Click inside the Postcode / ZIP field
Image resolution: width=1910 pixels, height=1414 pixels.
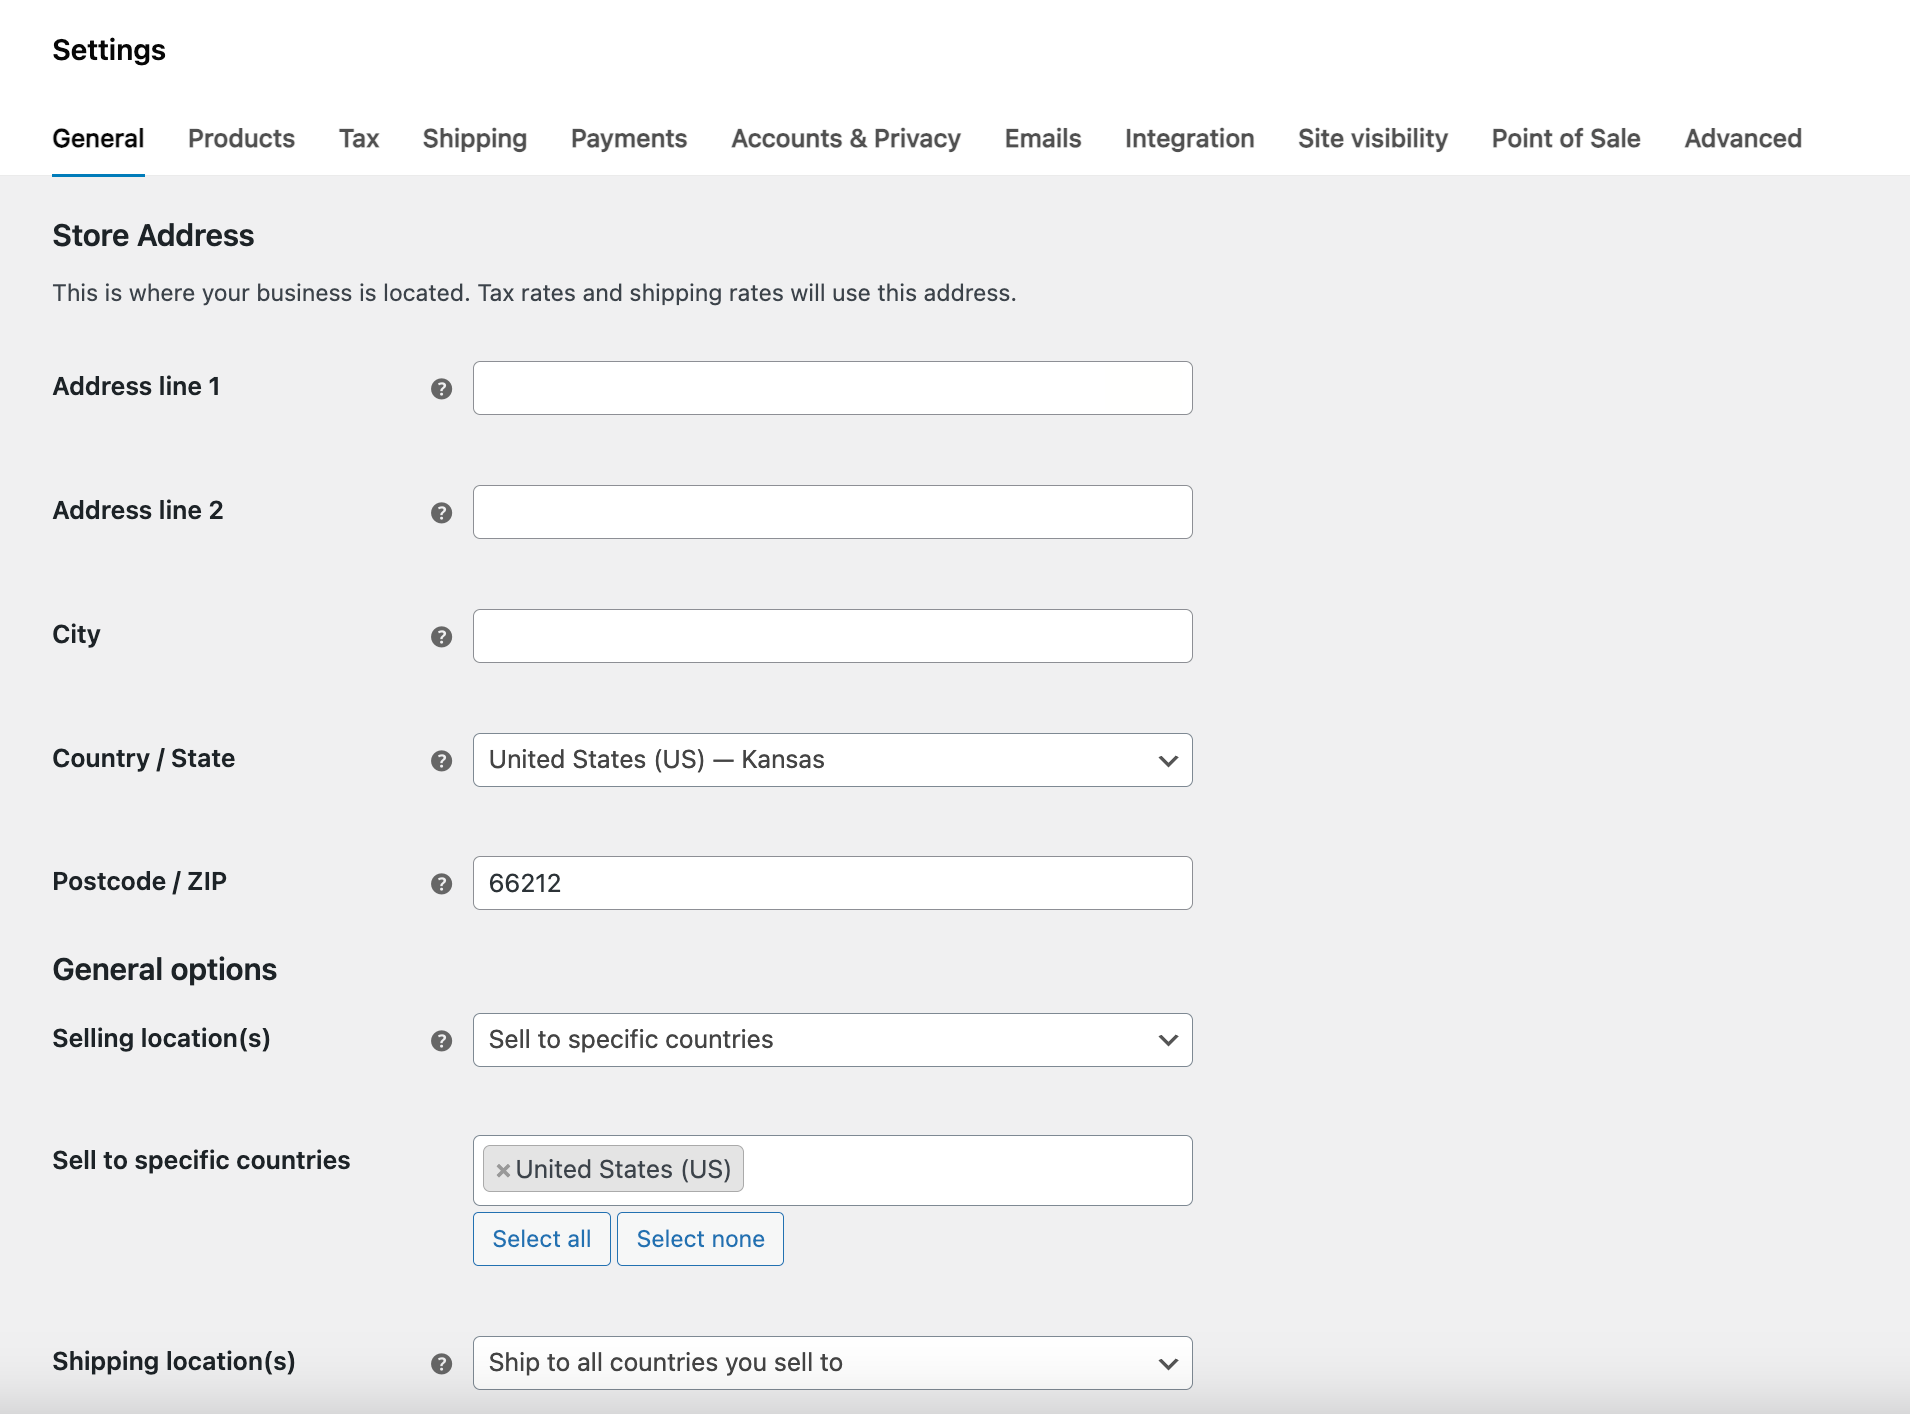pyautogui.click(x=831, y=883)
